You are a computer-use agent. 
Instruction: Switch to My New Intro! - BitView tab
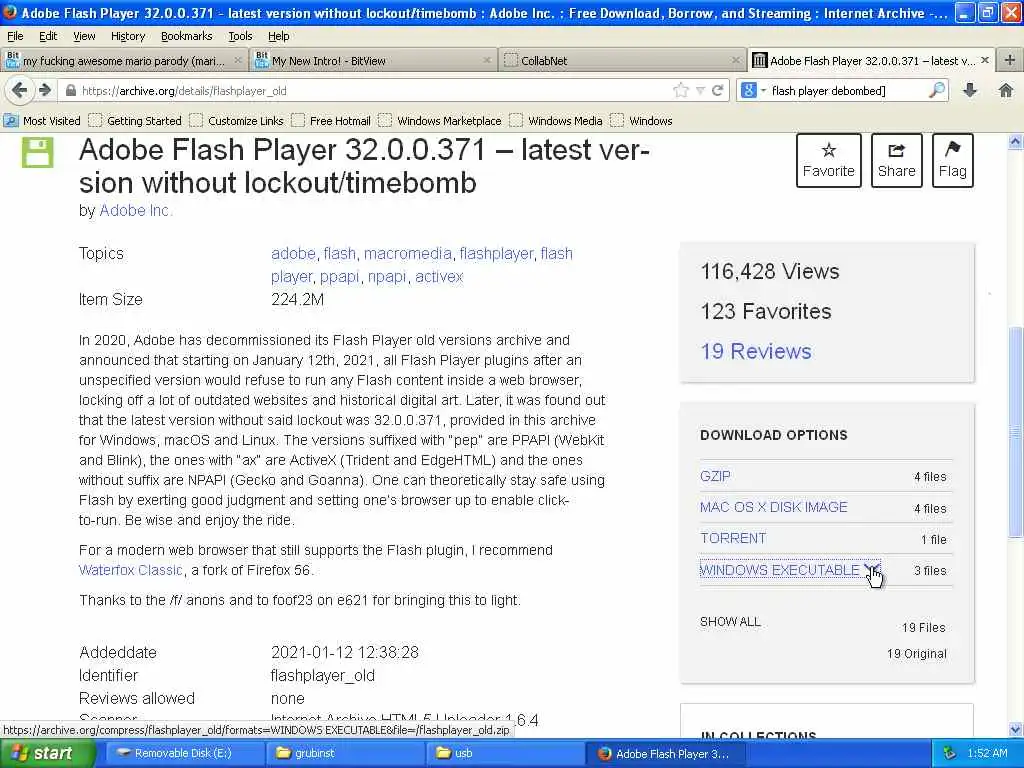373,60
